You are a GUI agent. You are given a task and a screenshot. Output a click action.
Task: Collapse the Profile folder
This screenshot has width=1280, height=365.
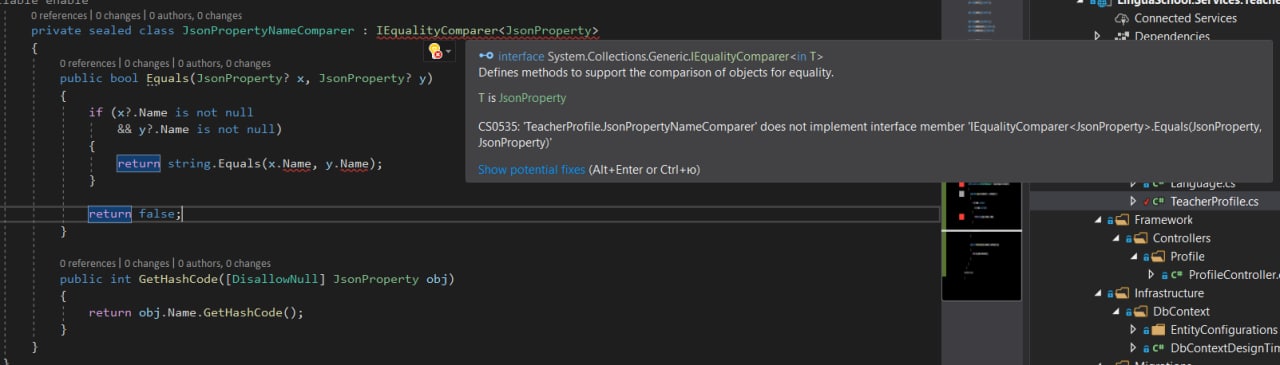(1133, 257)
